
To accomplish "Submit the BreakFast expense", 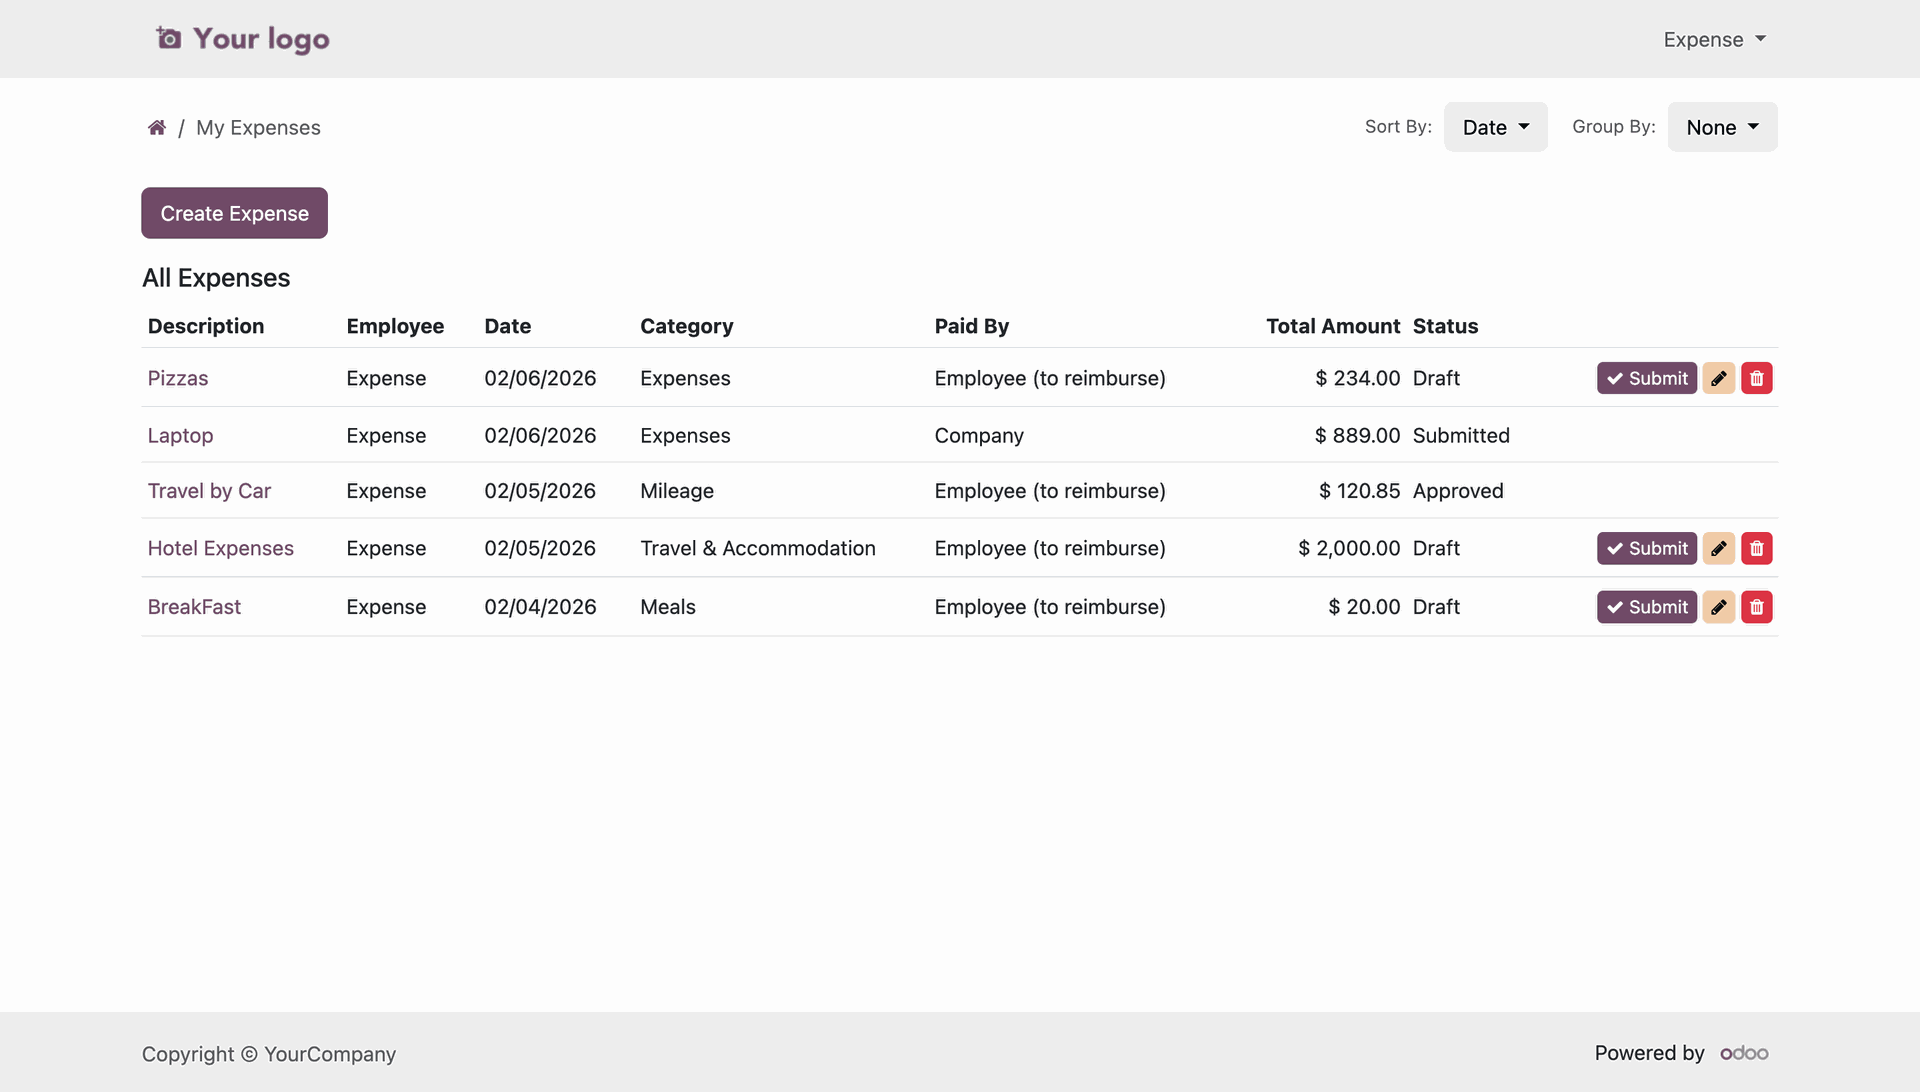I will click(1647, 607).
